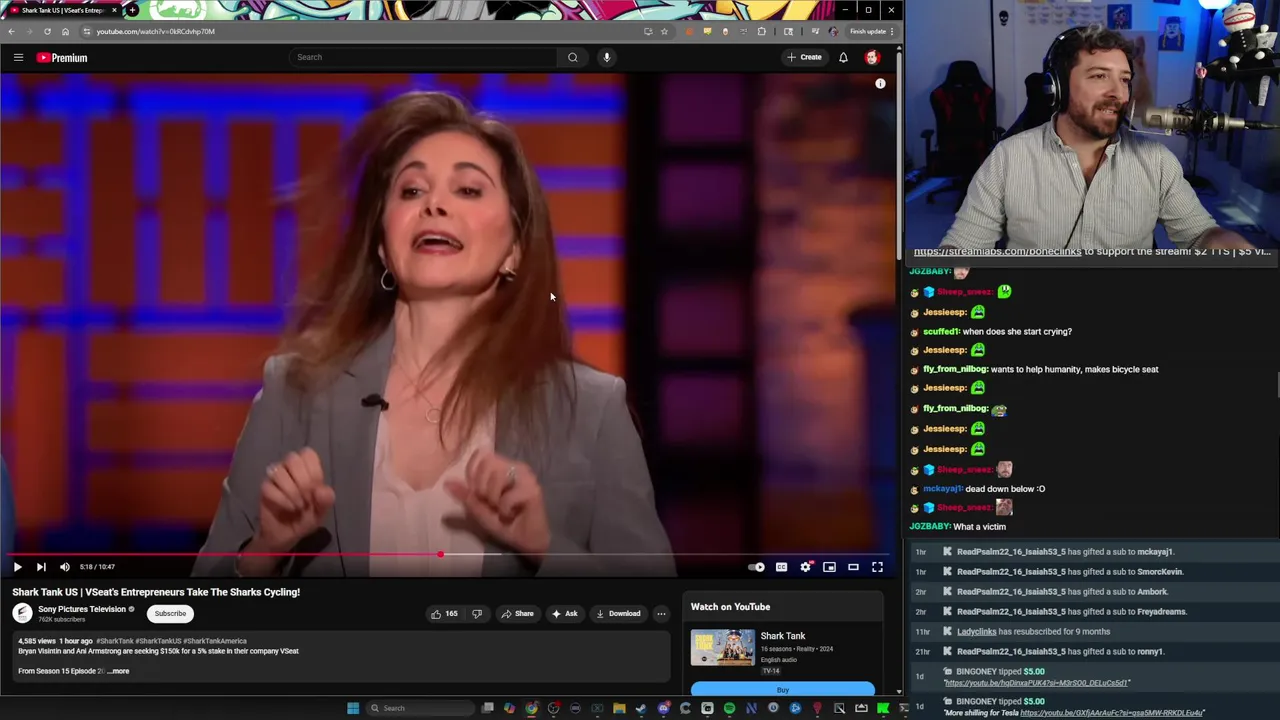The image size is (1280, 720).
Task: Click the Shark Tank show thumbnail
Action: coord(723,648)
